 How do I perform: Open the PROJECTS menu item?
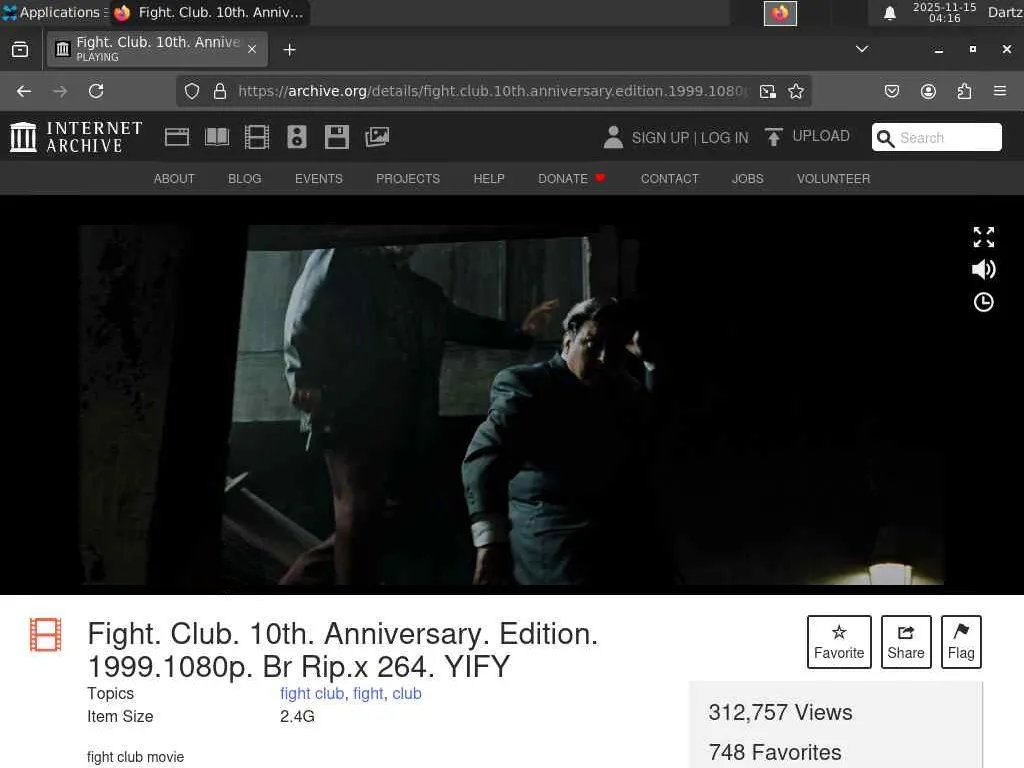point(408,178)
